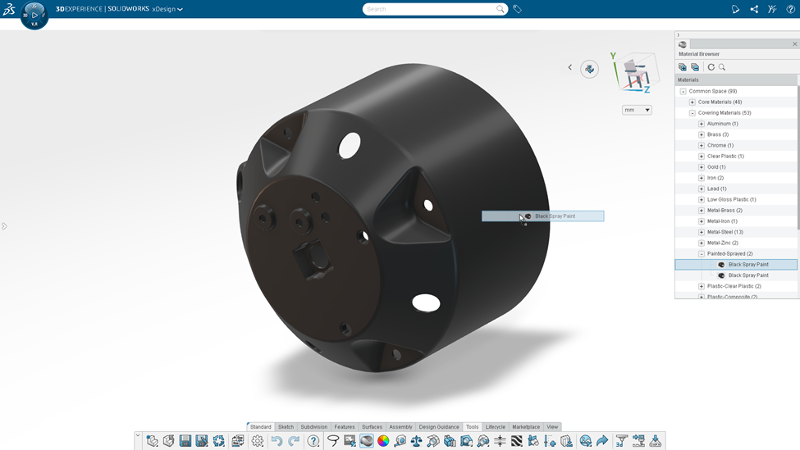
Task: Click the Redo arrow in the toolbar
Action: point(294,441)
